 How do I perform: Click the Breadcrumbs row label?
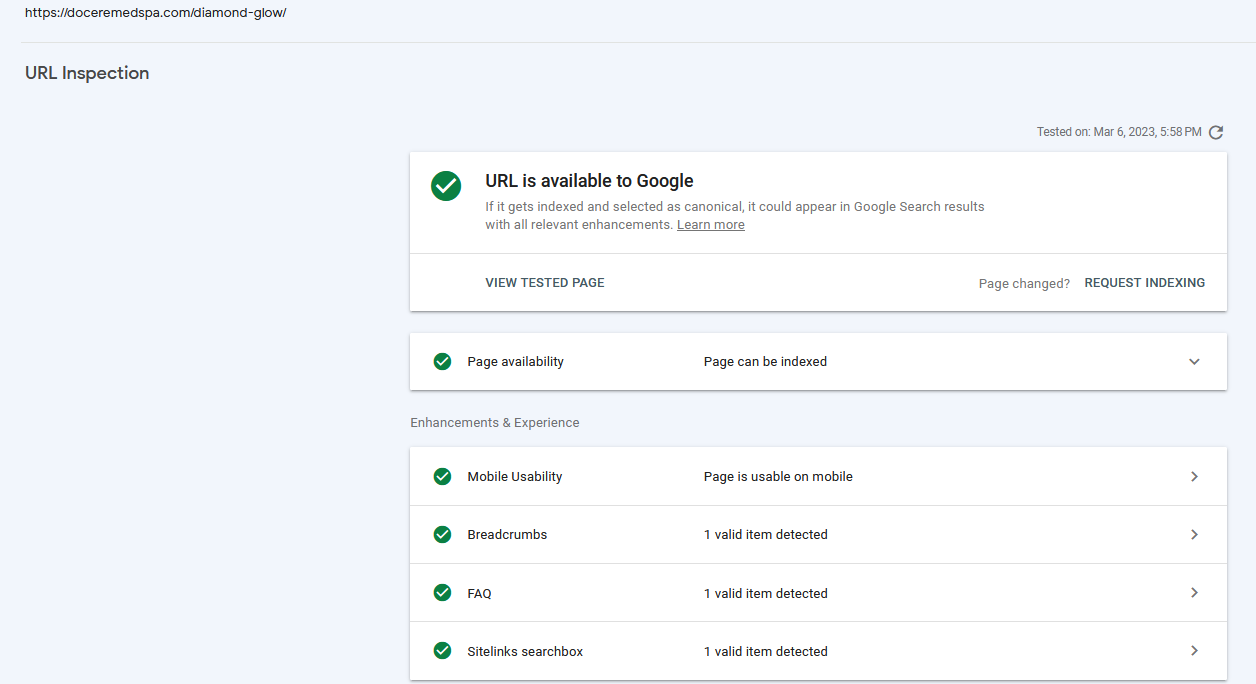pyautogui.click(x=507, y=535)
